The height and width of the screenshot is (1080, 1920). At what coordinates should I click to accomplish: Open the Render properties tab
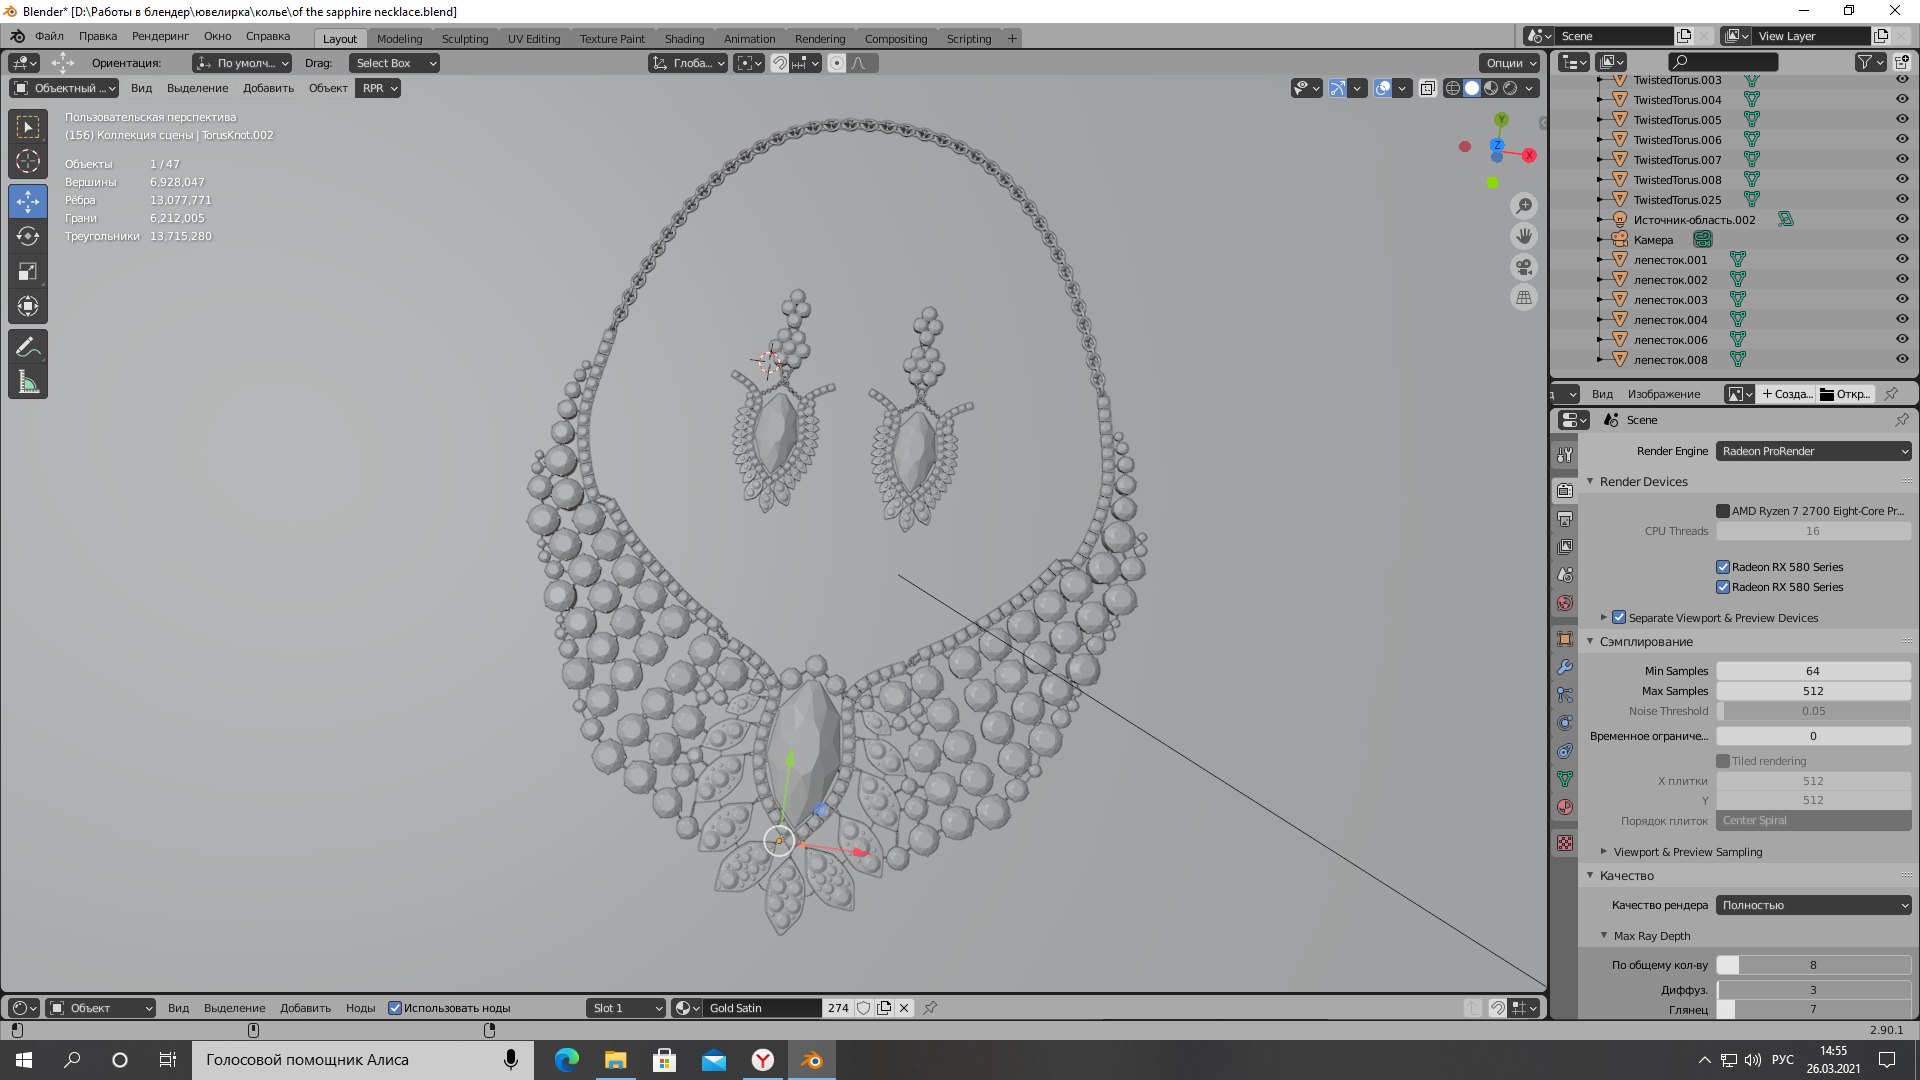pos(1565,490)
